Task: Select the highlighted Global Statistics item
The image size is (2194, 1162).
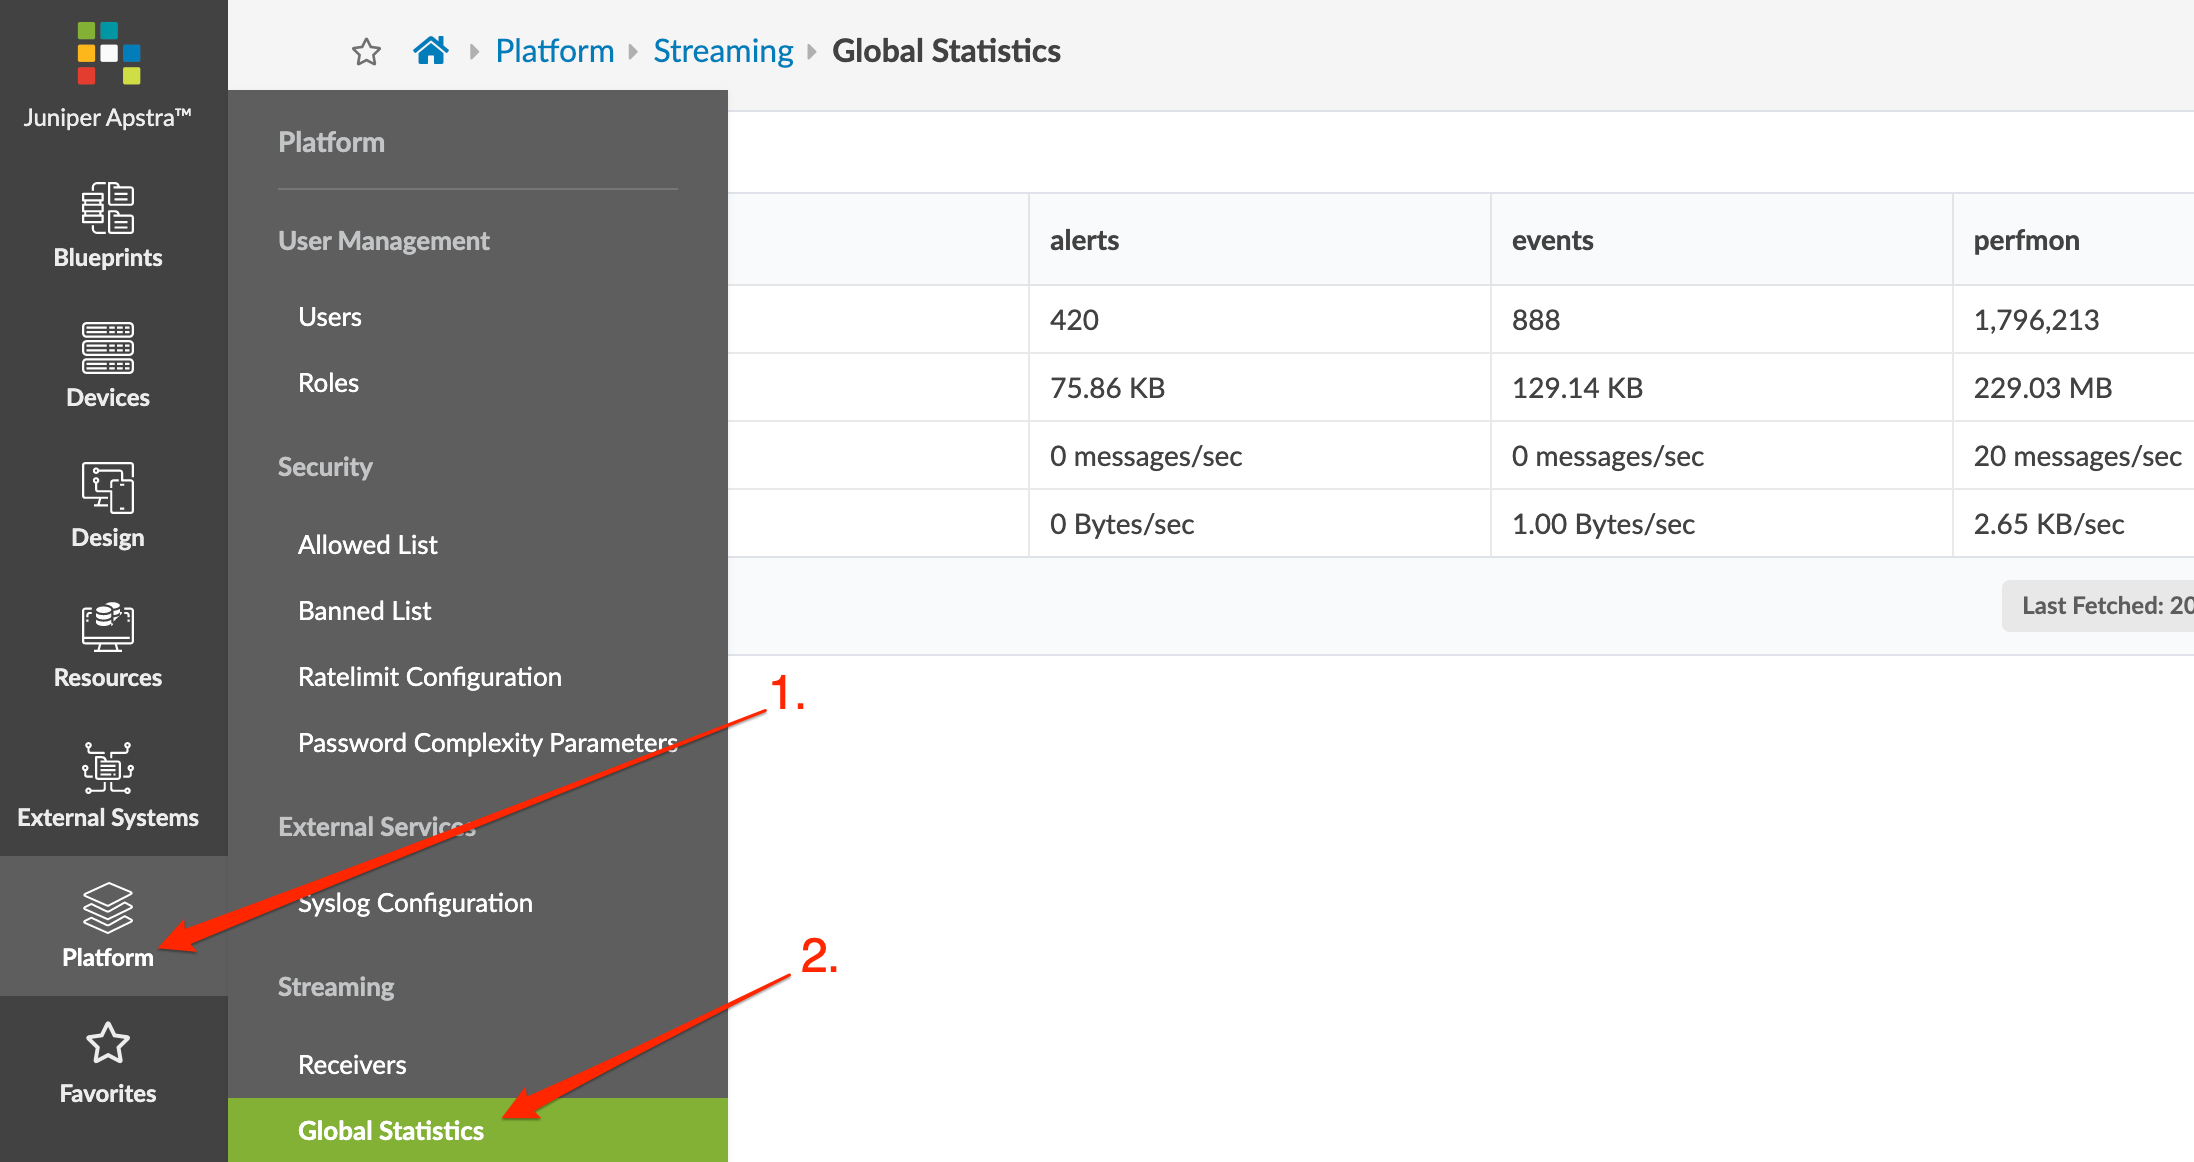Action: click(391, 1131)
